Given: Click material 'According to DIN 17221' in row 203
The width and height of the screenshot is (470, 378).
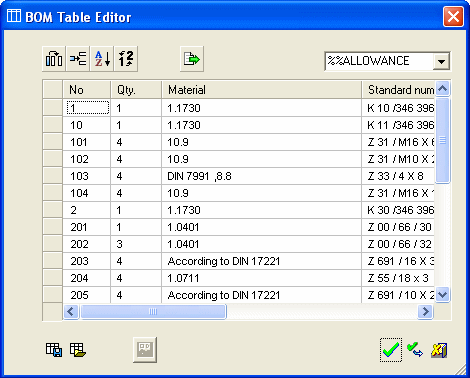Looking at the screenshot, I should point(262,261).
